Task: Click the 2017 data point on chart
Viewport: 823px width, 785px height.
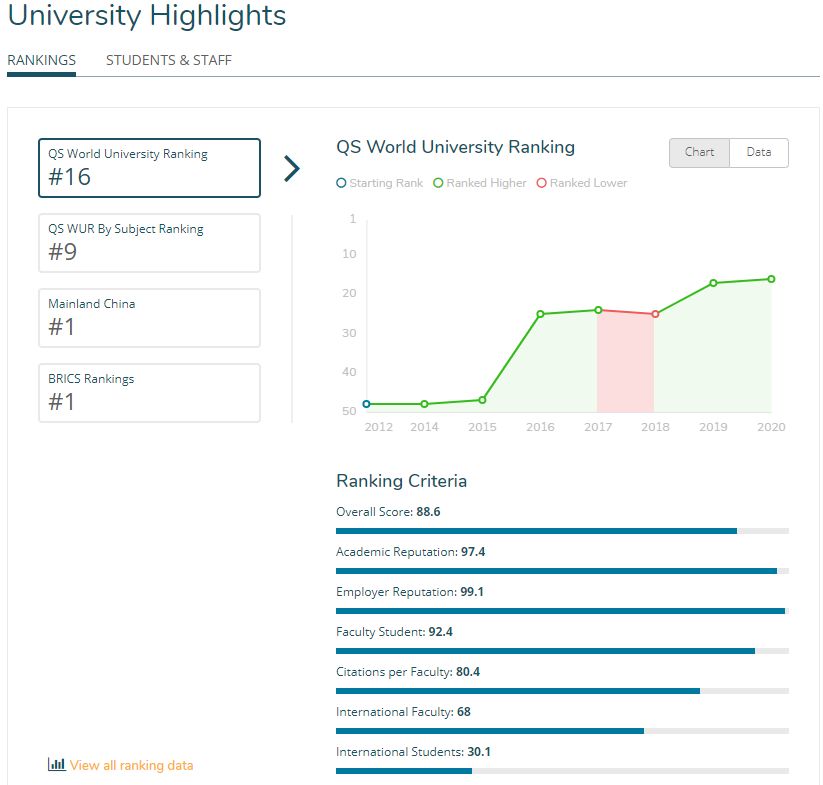Action: pyautogui.click(x=598, y=310)
